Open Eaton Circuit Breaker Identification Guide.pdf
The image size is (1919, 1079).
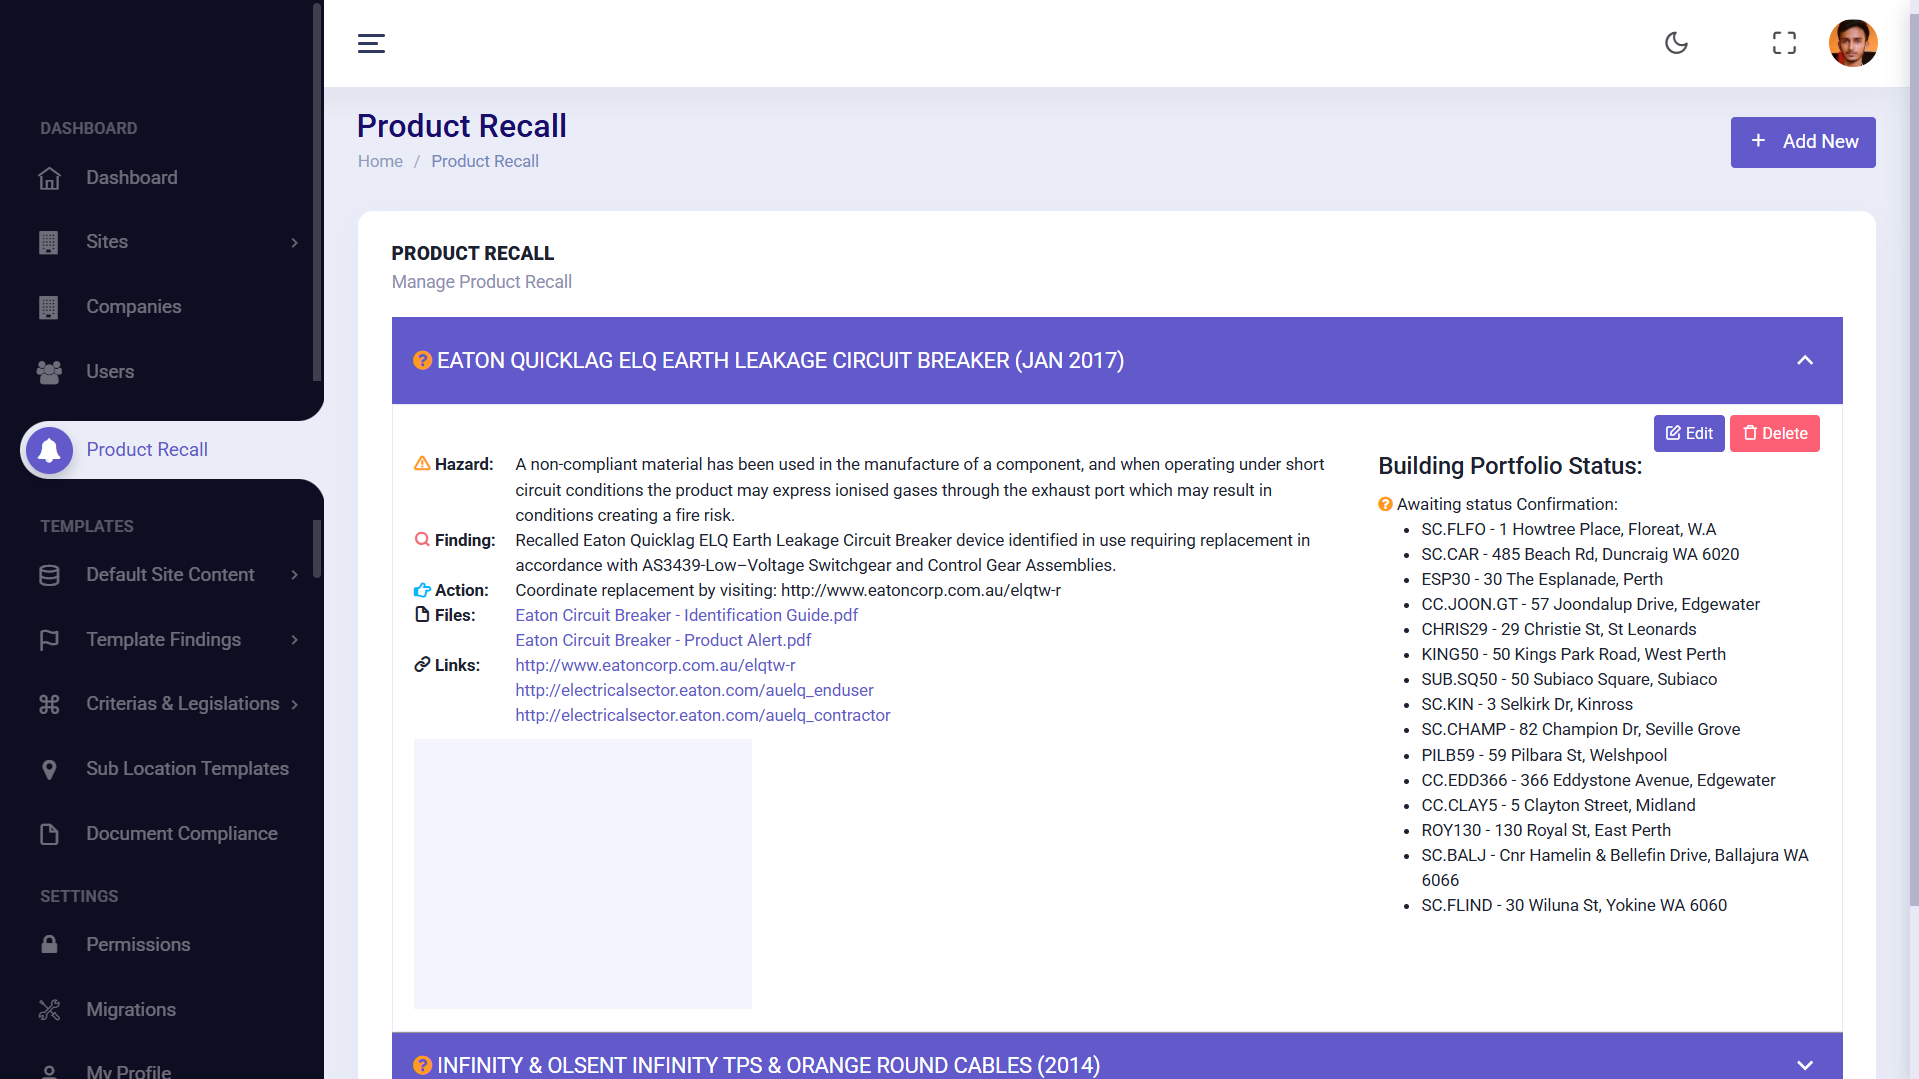pyautogui.click(x=686, y=615)
